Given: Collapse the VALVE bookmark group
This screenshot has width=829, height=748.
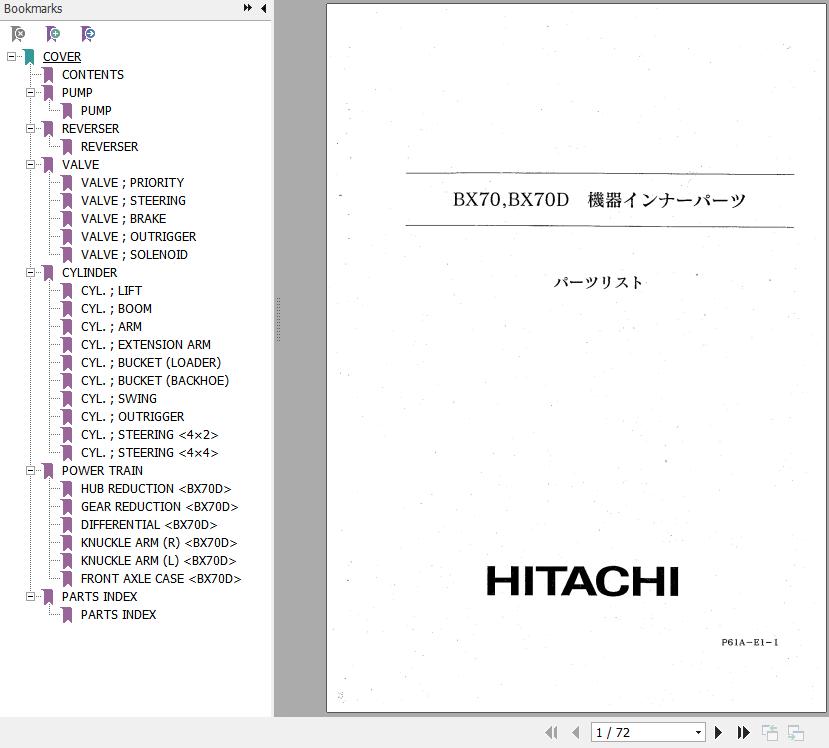Looking at the screenshot, I should click(x=30, y=165).
